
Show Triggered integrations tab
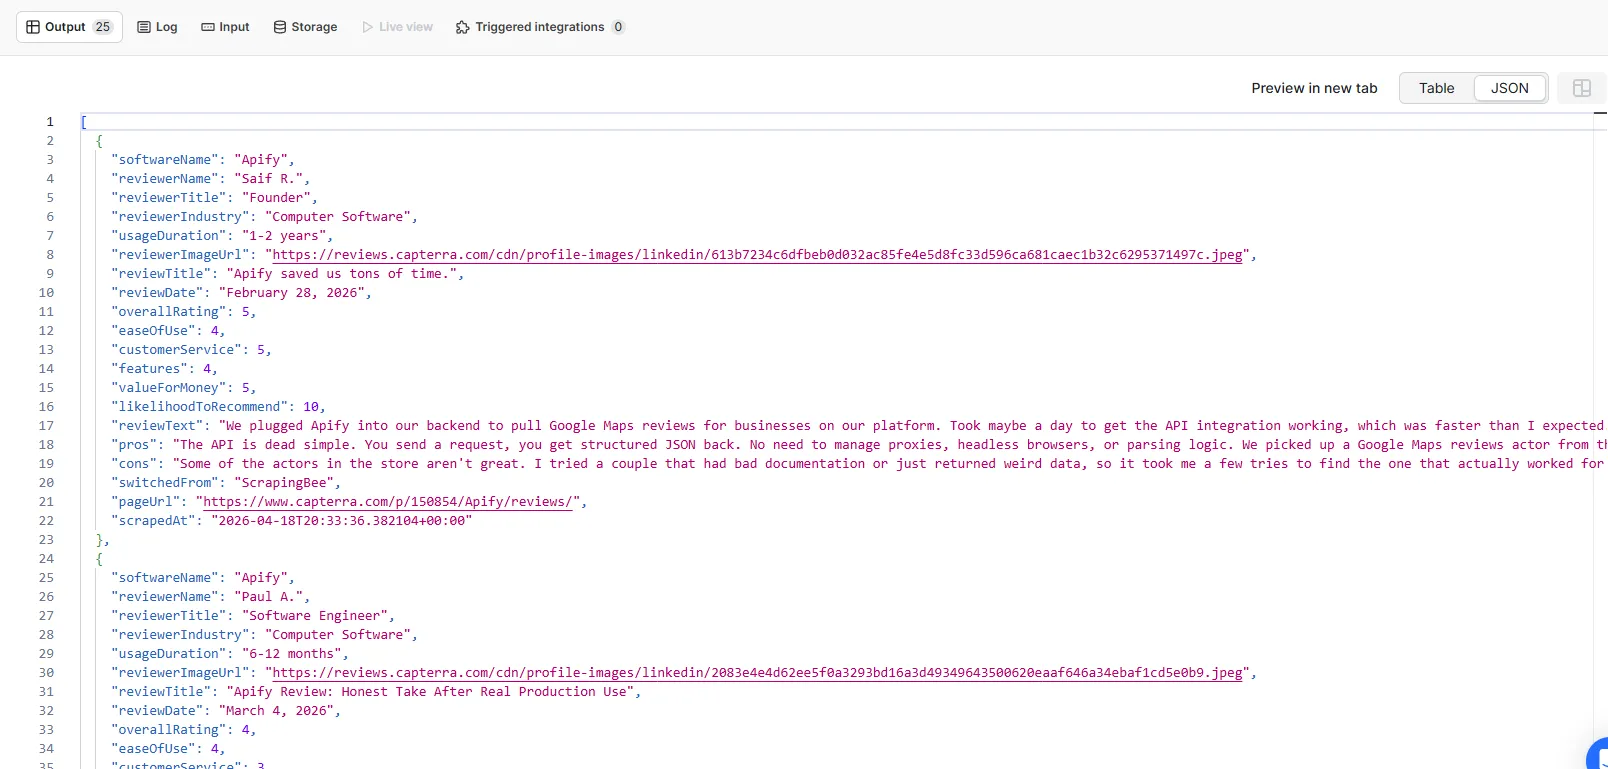coord(540,27)
